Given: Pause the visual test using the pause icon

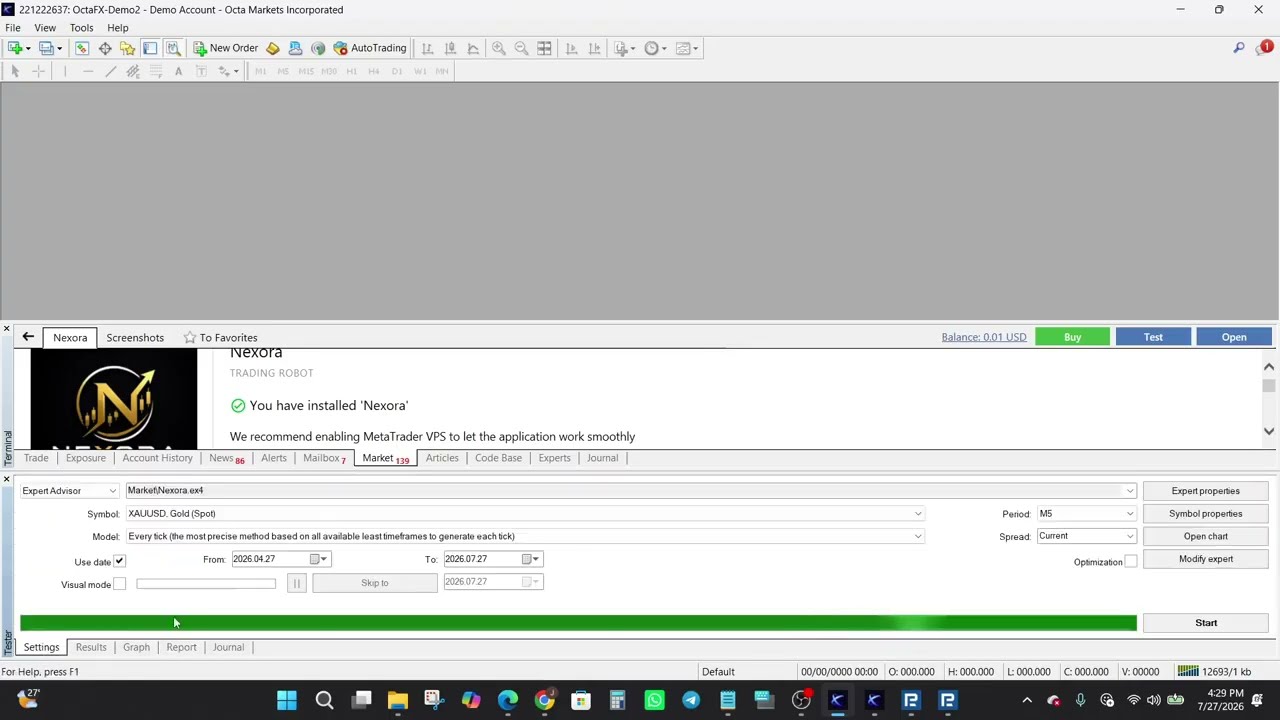Looking at the screenshot, I should coord(296,583).
